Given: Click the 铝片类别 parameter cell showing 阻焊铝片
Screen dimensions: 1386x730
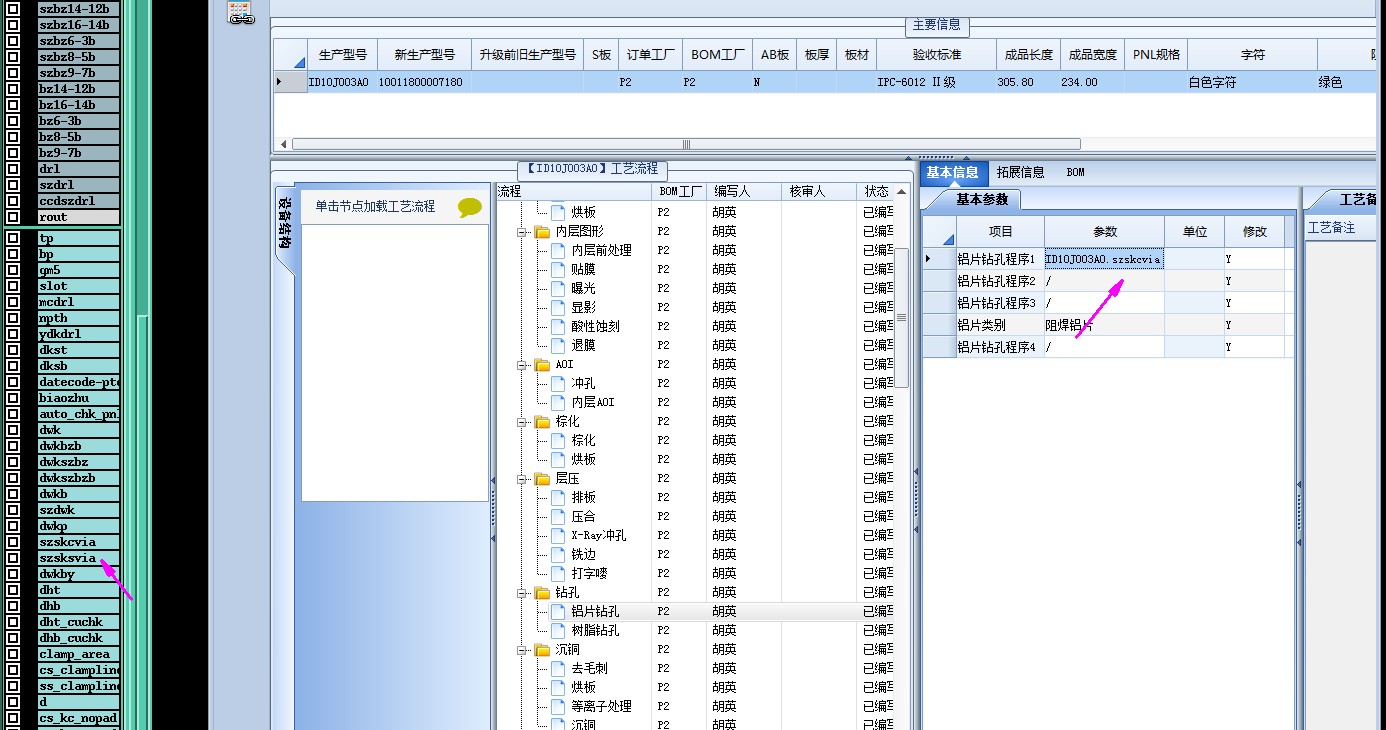Looking at the screenshot, I should (x=1104, y=325).
